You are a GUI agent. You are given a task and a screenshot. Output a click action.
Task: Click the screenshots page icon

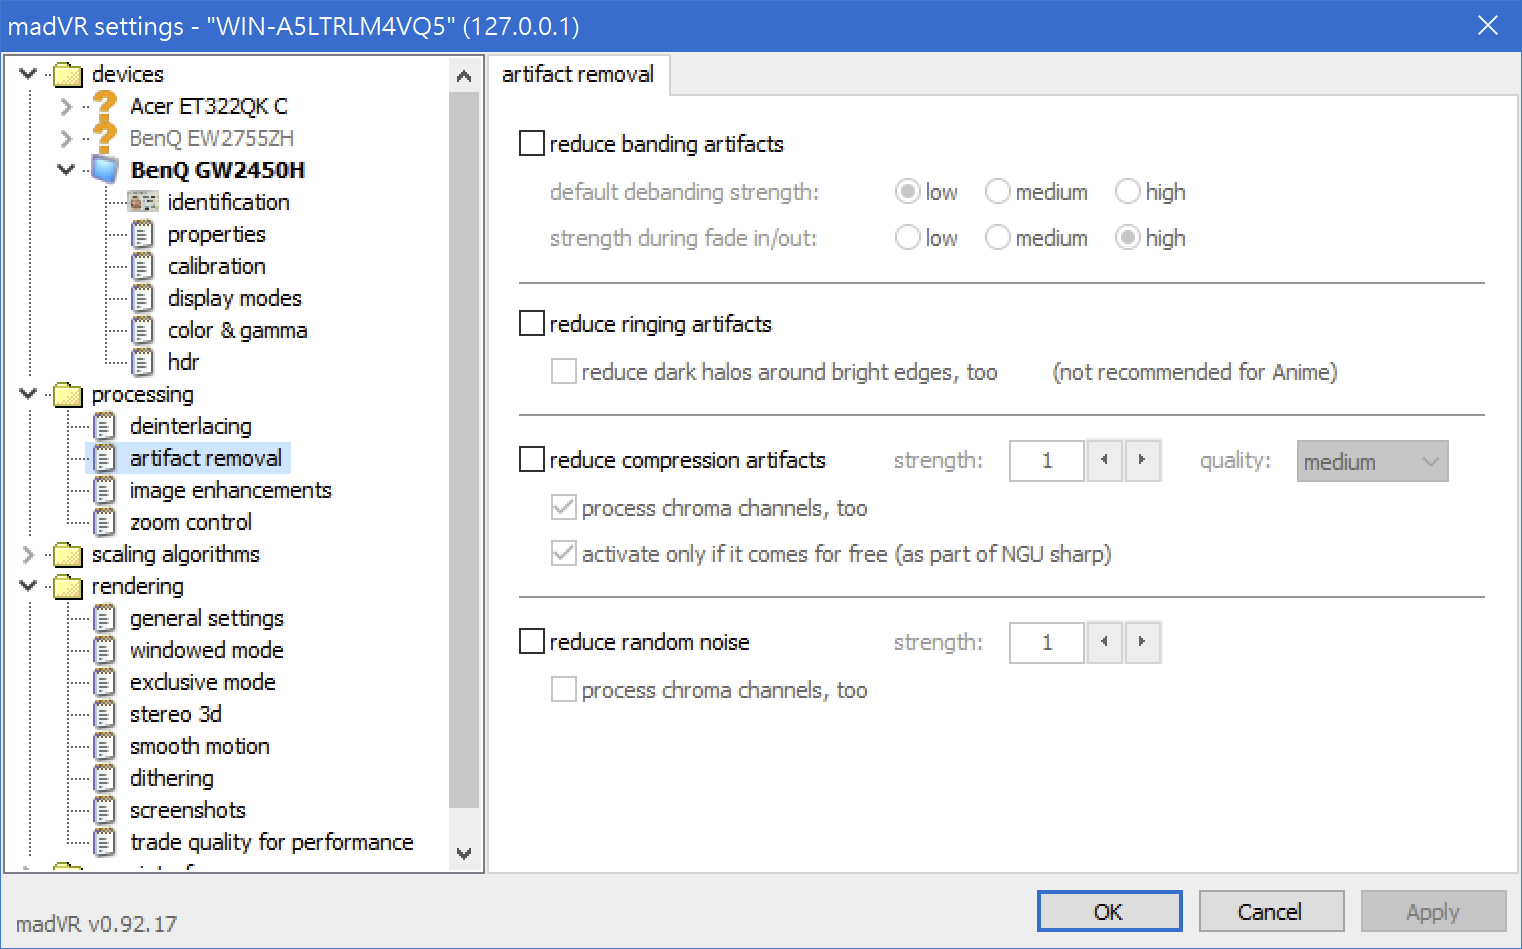[x=105, y=810]
